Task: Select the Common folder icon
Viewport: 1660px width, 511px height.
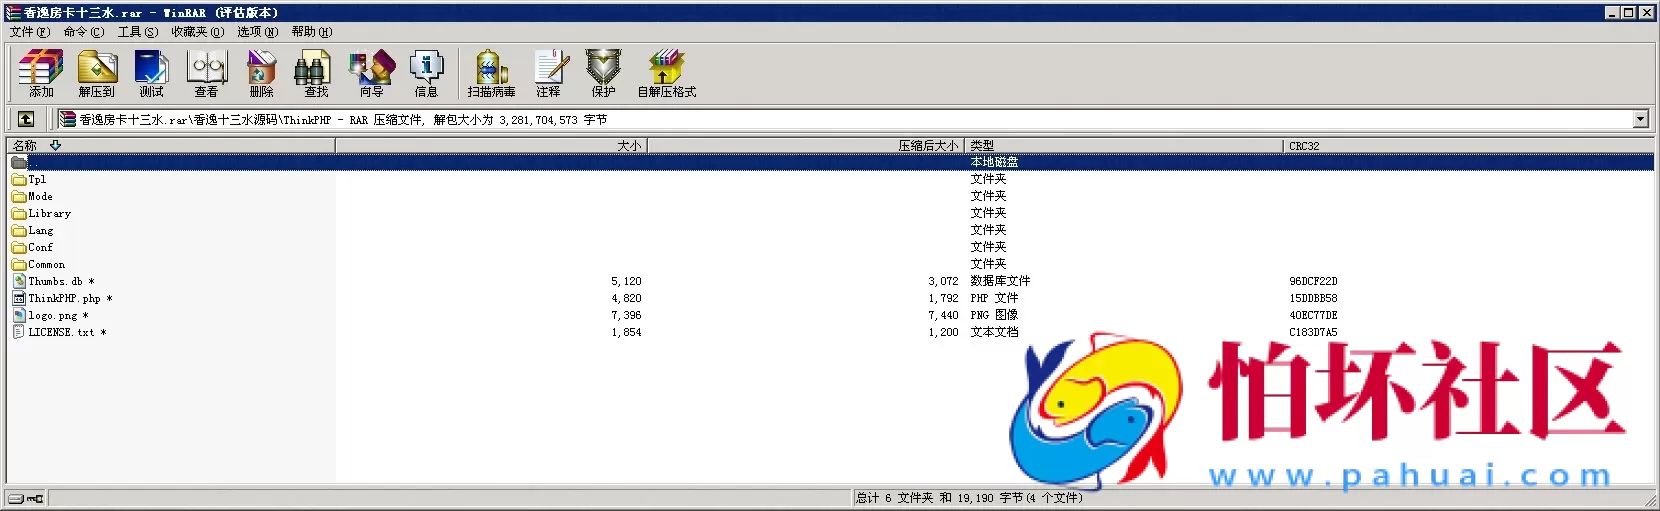Action: point(19,265)
